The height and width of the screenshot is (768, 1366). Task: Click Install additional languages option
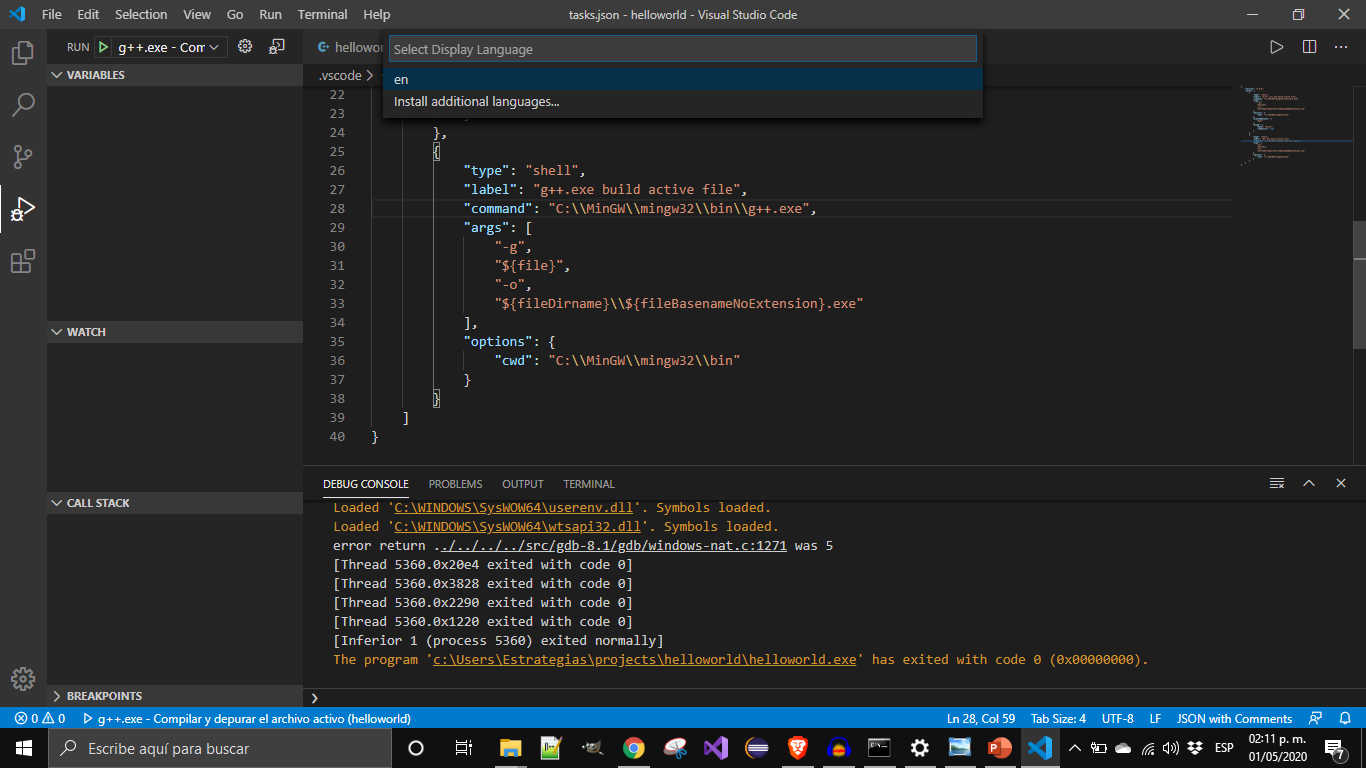(475, 101)
